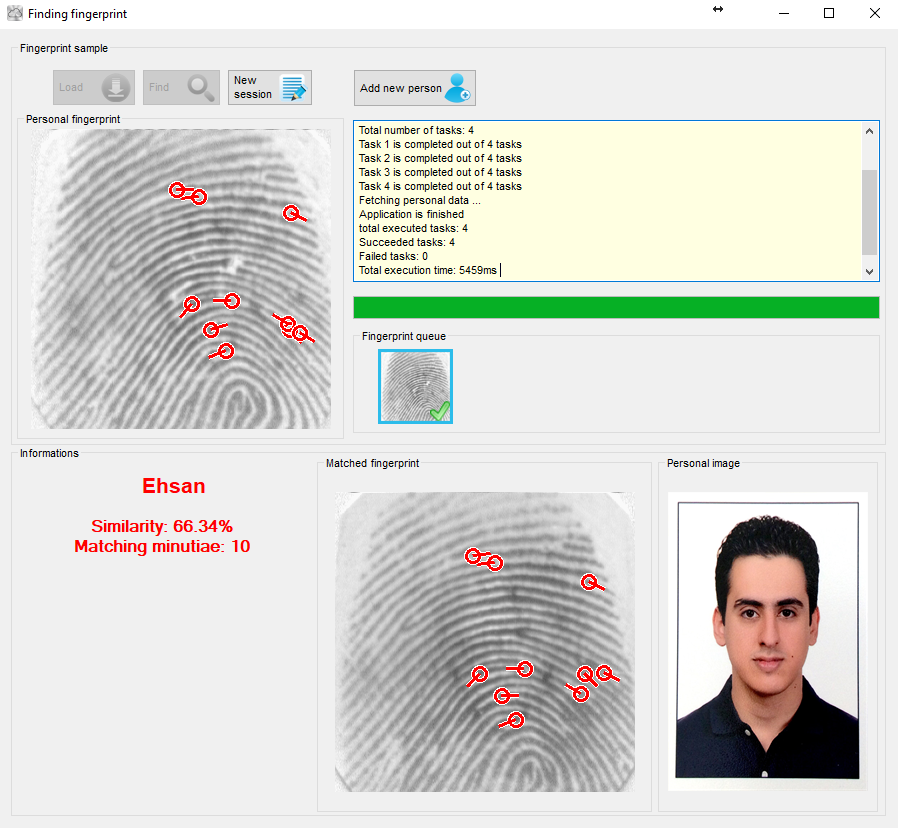Click the Find magnifier icon
This screenshot has height=828, width=898.
tap(201, 88)
